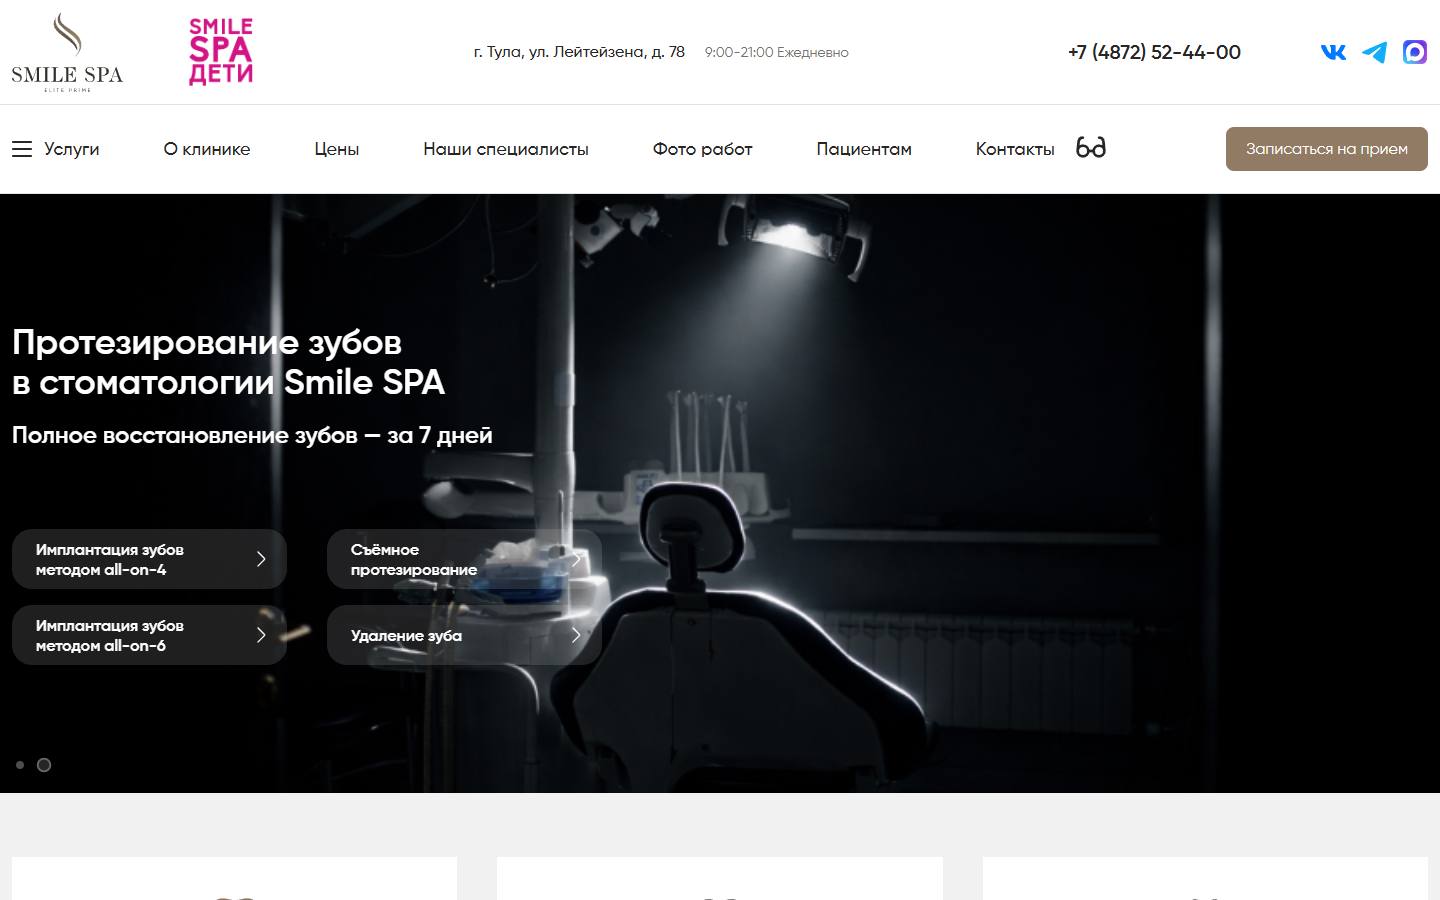Open Съёмное протезирование service
The image size is (1440, 900).
point(464,559)
